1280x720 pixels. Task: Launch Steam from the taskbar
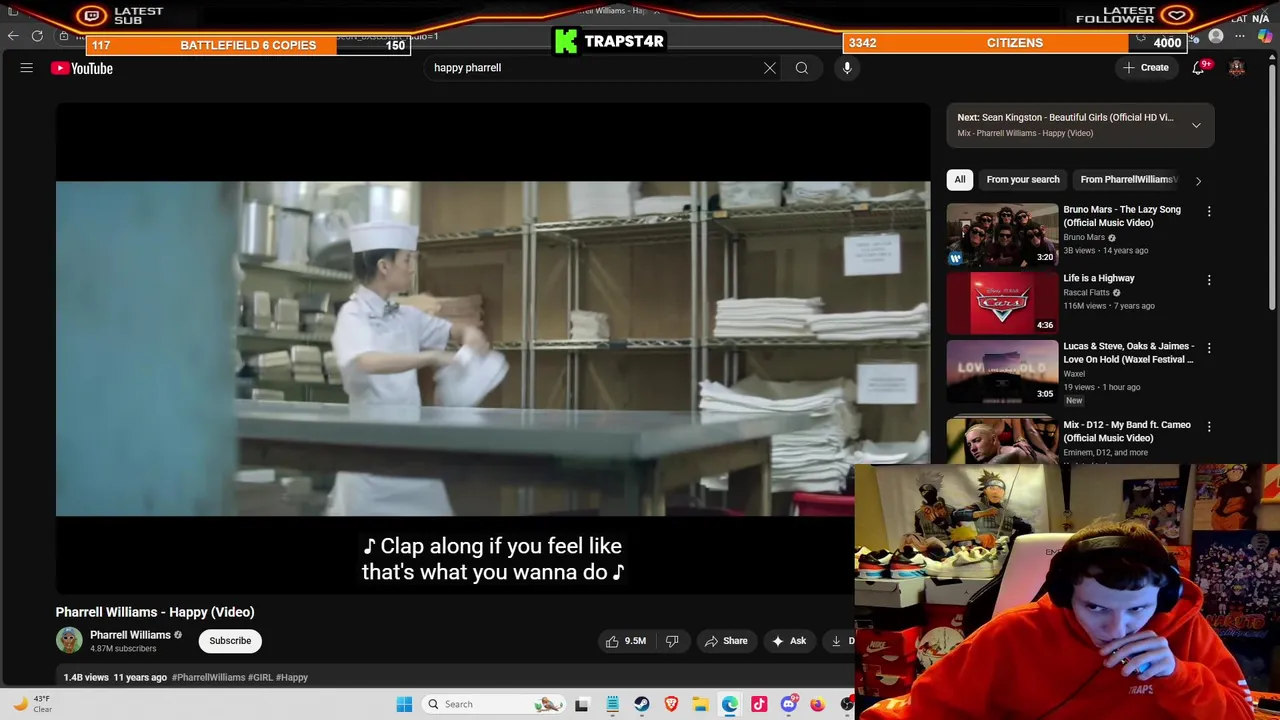pos(642,704)
